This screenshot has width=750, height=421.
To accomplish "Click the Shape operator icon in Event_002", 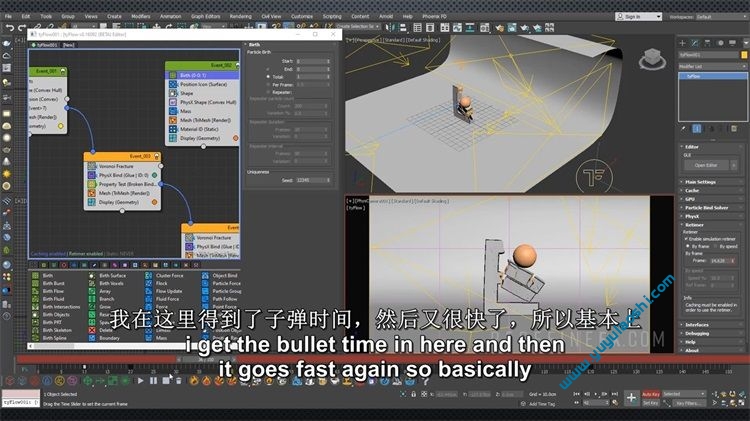I will coord(173,93).
